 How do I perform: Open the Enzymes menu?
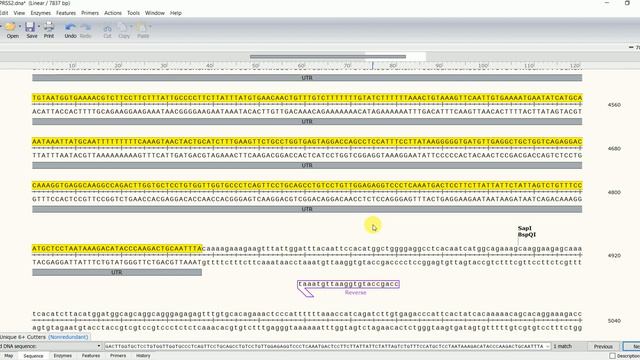tap(41, 13)
